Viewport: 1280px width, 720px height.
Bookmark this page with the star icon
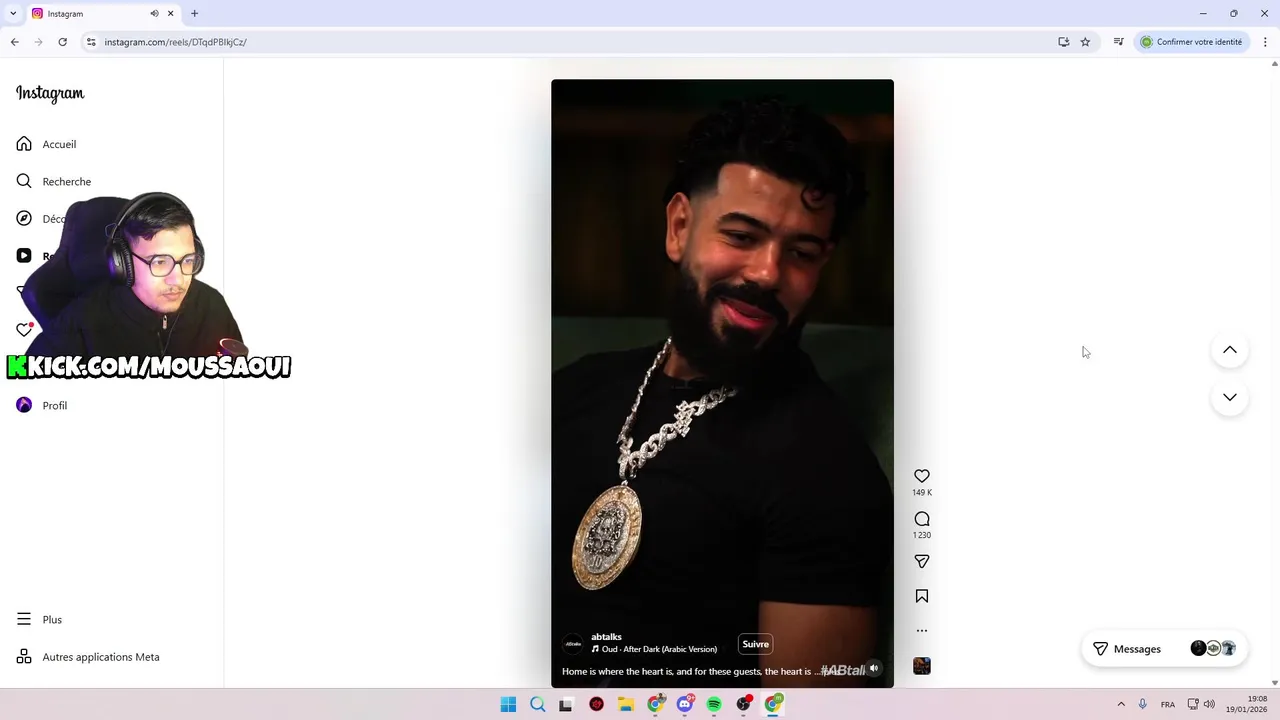click(x=1085, y=42)
